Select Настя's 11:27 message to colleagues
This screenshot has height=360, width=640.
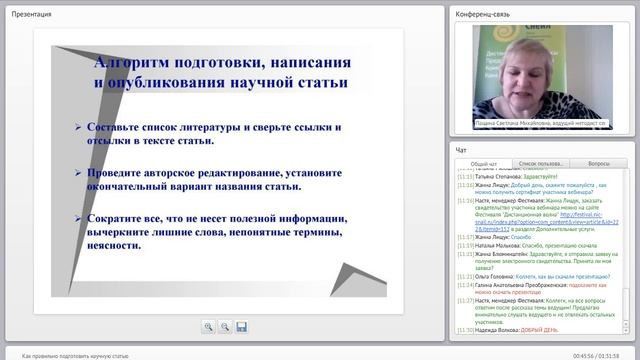click(x=536, y=311)
